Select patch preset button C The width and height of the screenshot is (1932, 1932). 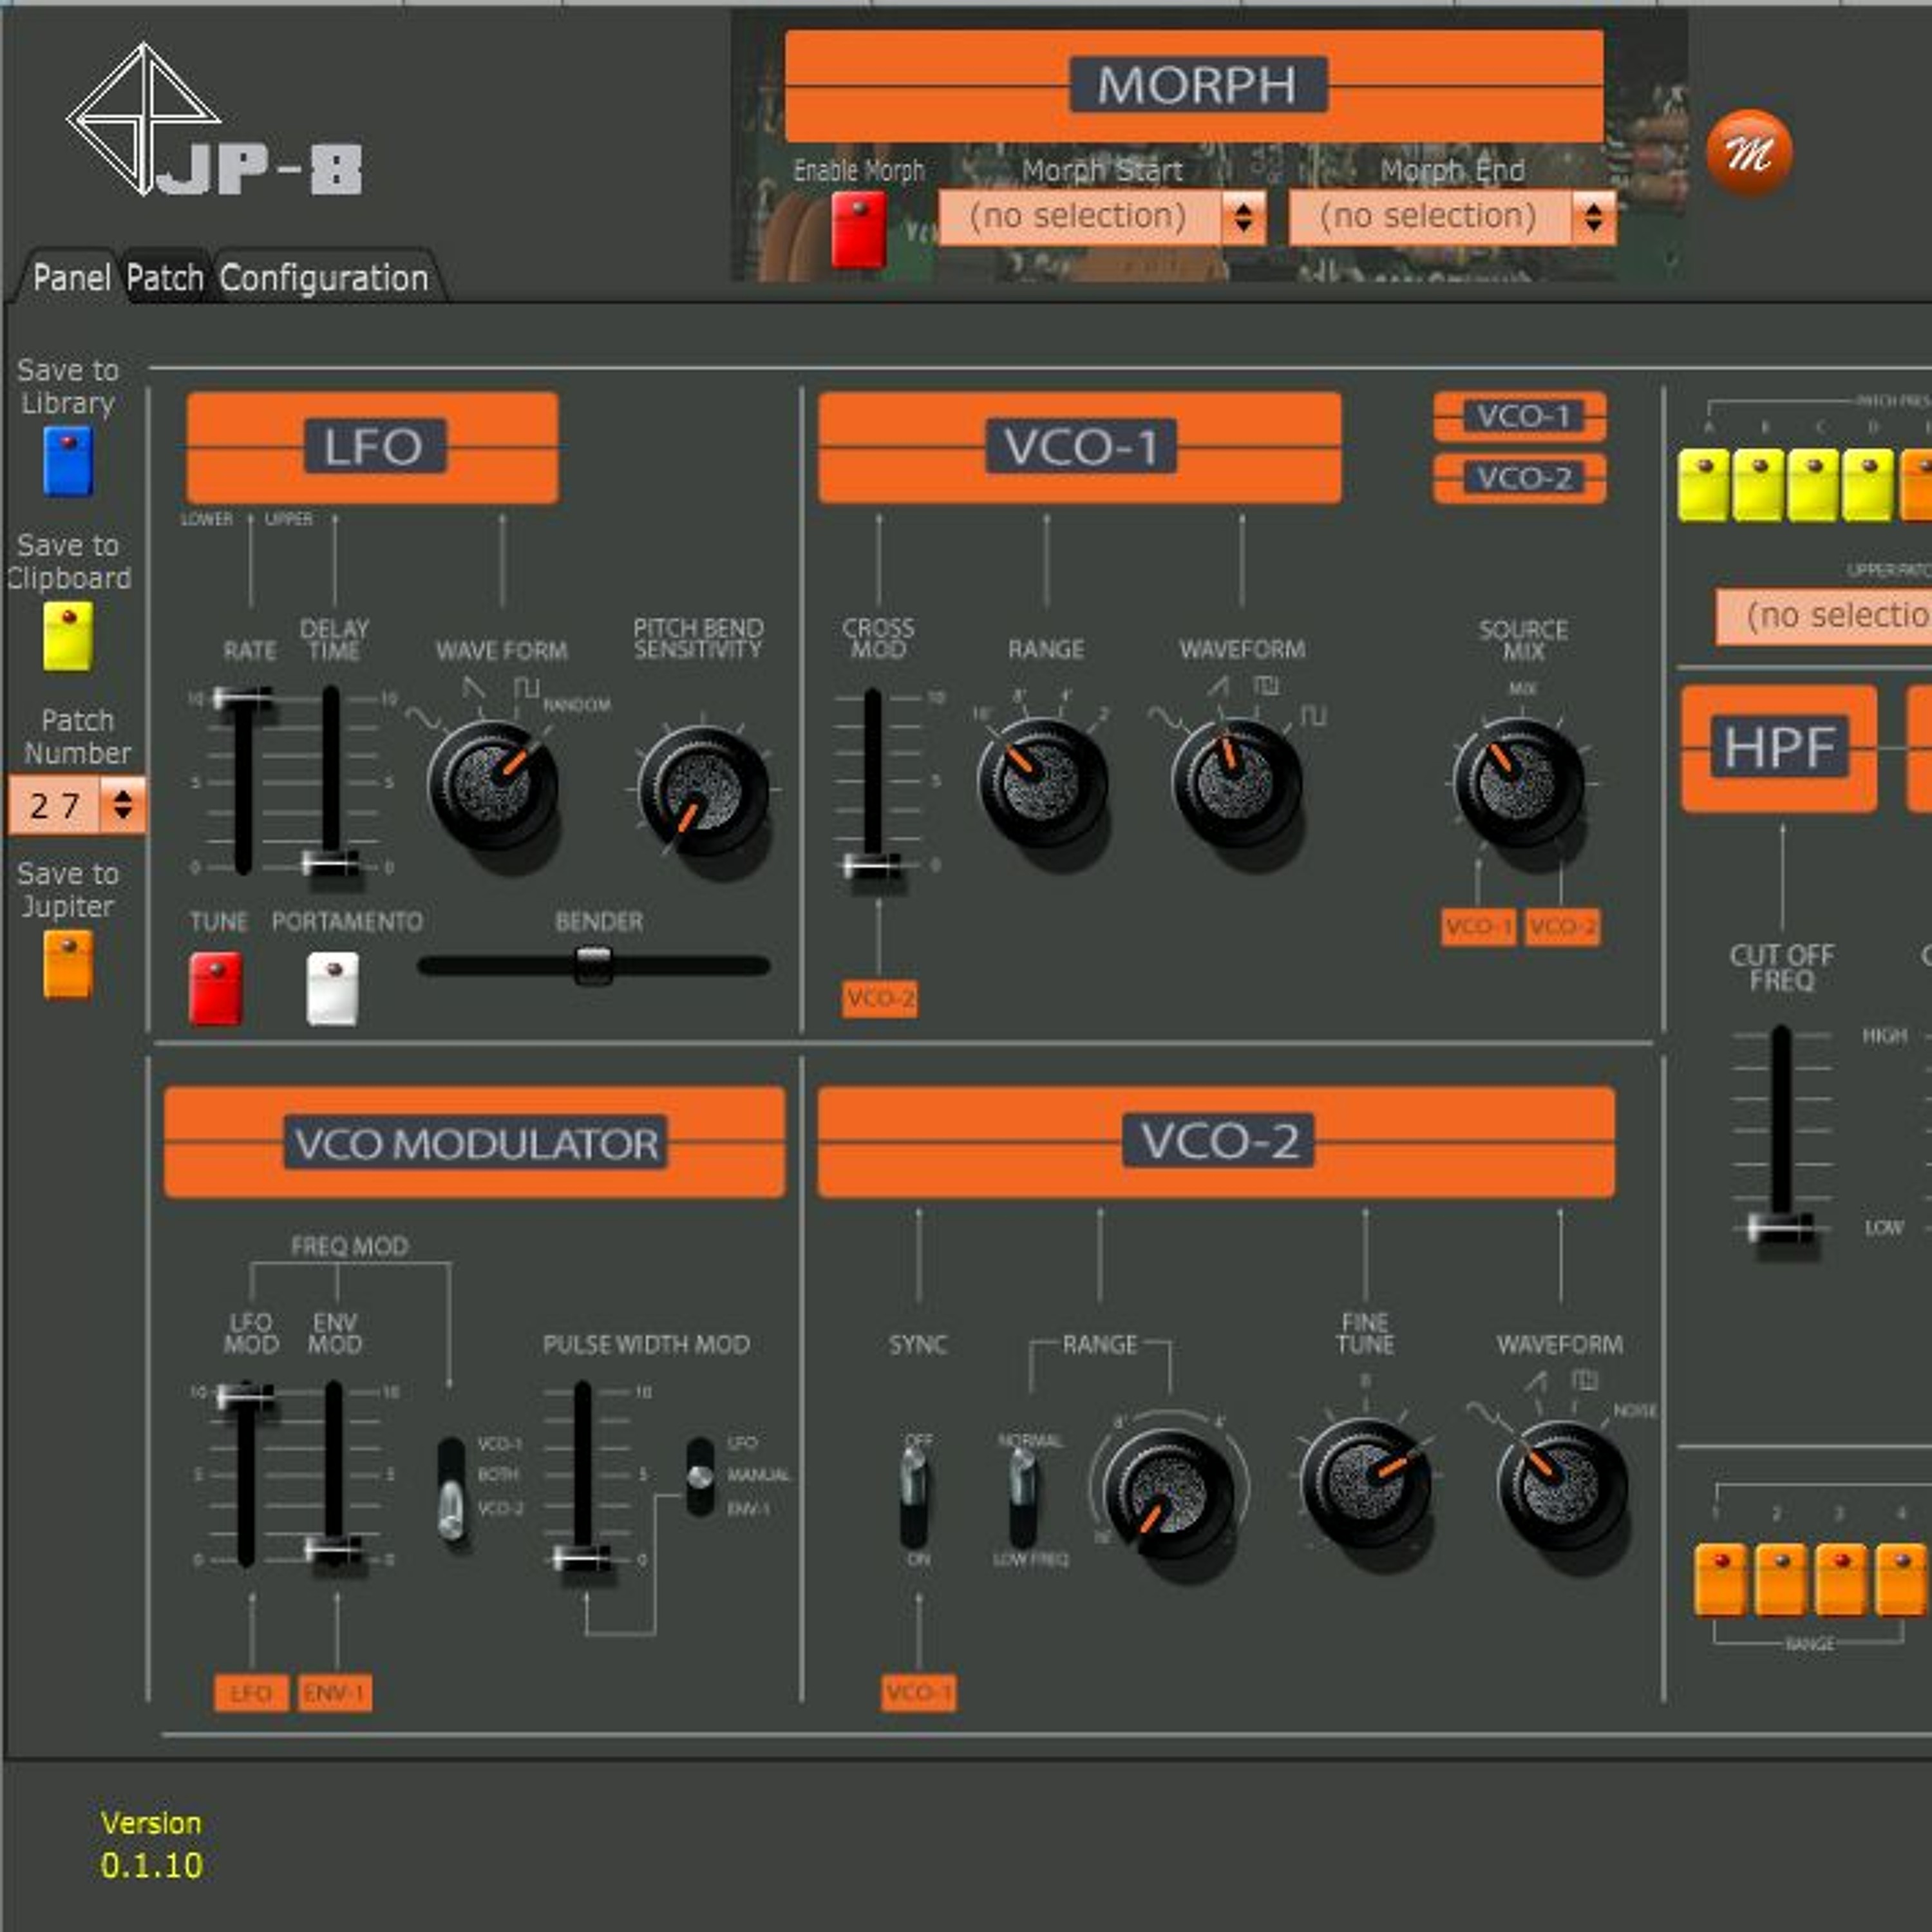point(1813,486)
